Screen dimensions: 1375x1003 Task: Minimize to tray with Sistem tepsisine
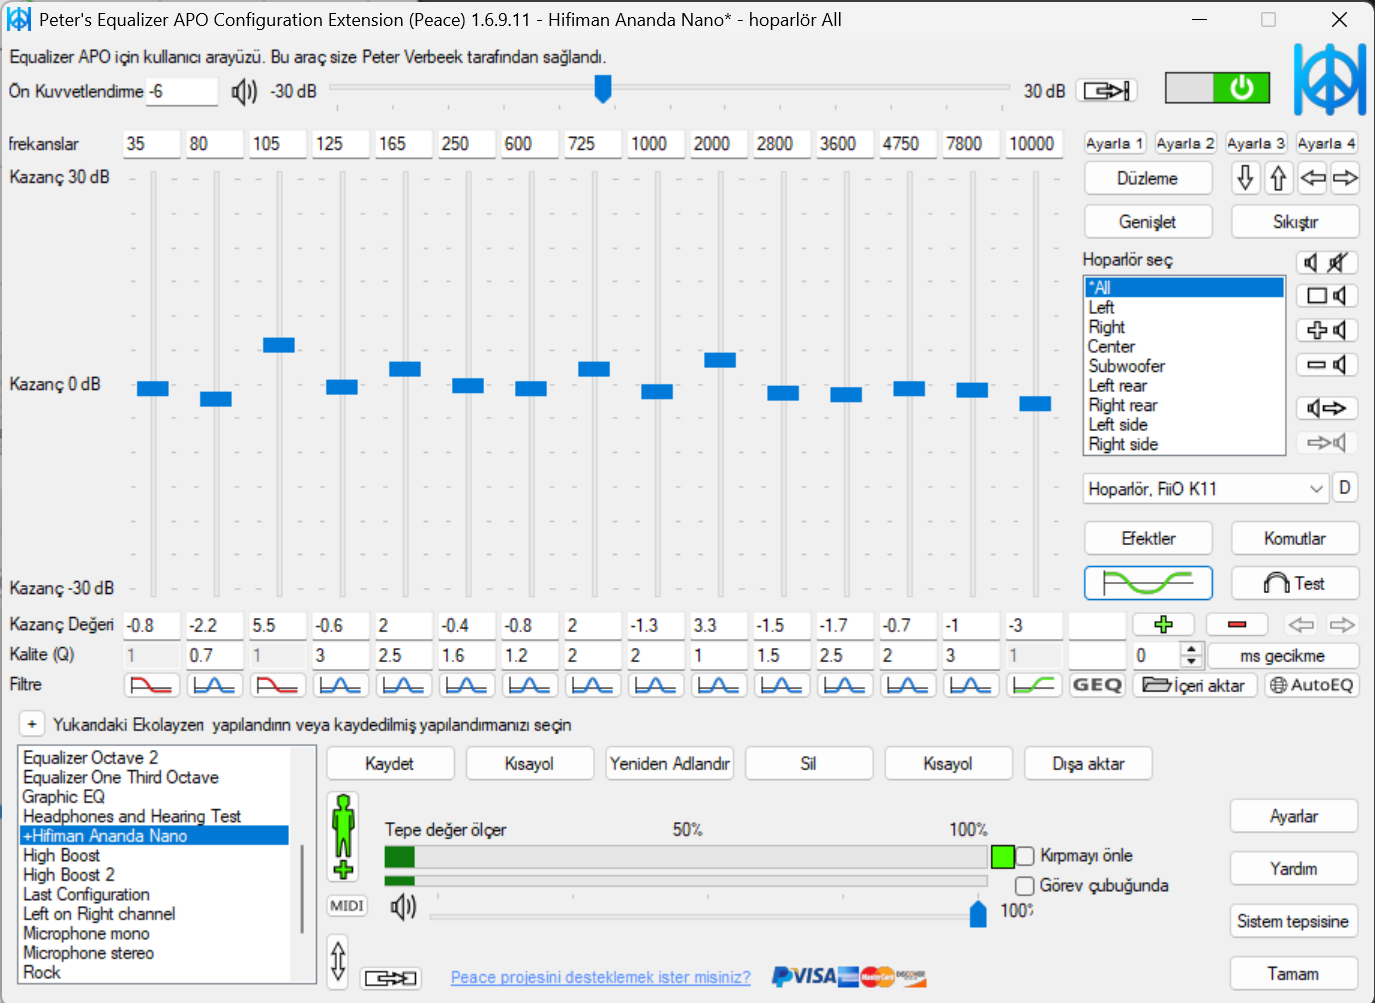coord(1294,921)
